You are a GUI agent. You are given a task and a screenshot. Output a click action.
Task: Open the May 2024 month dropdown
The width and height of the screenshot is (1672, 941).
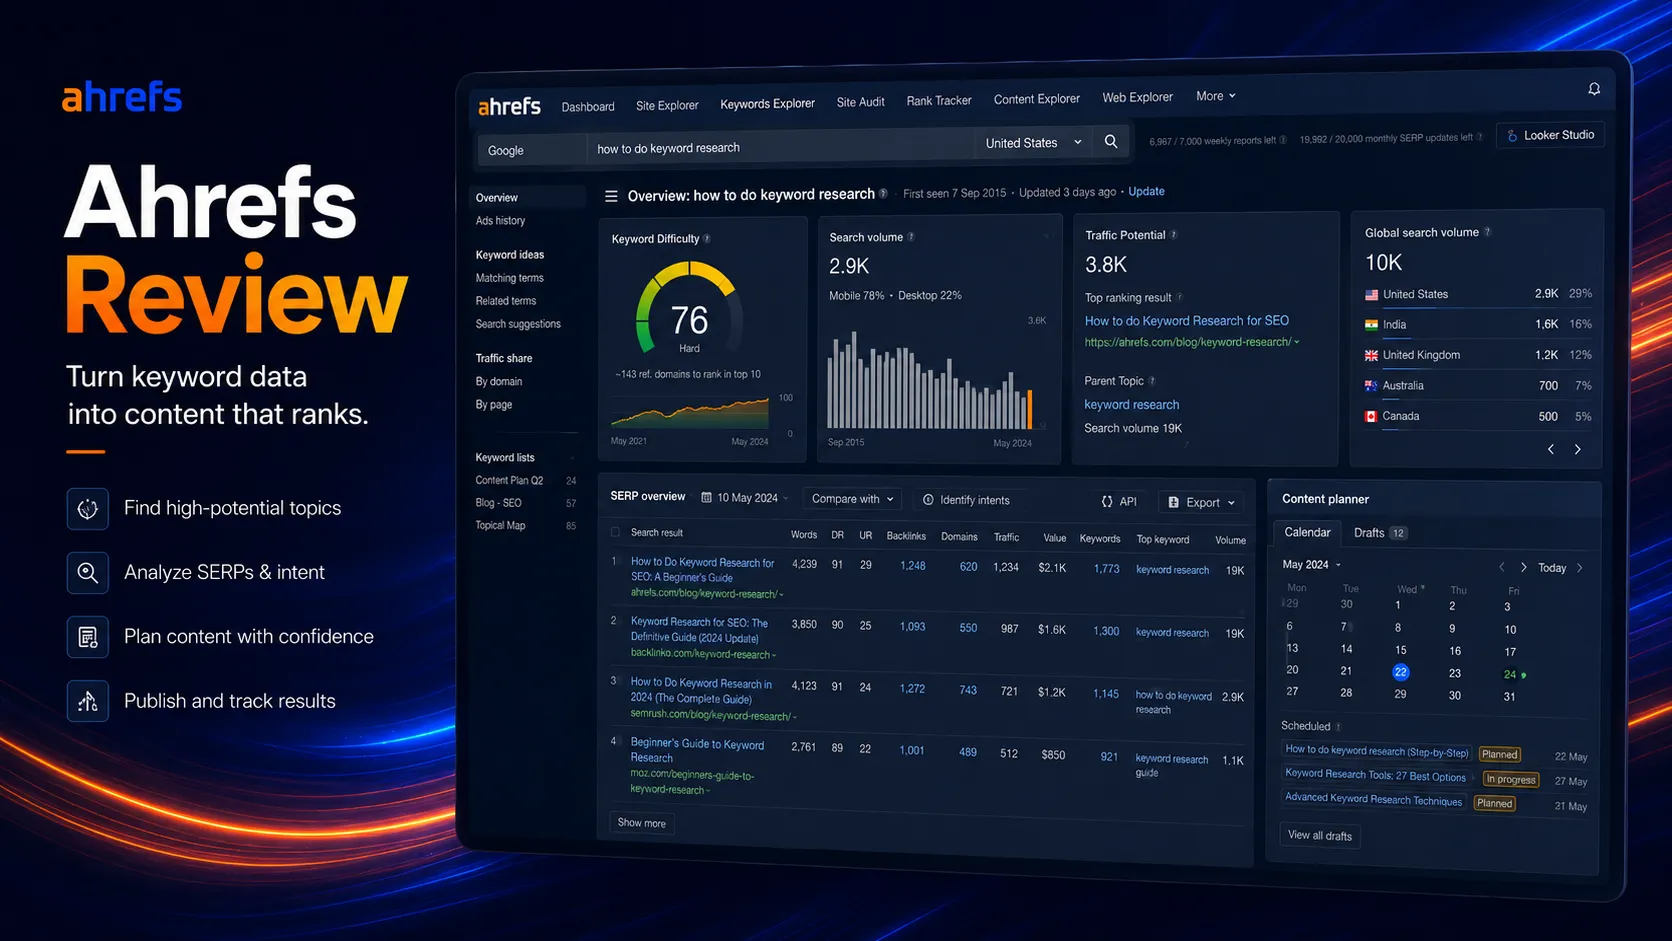coord(1311,565)
